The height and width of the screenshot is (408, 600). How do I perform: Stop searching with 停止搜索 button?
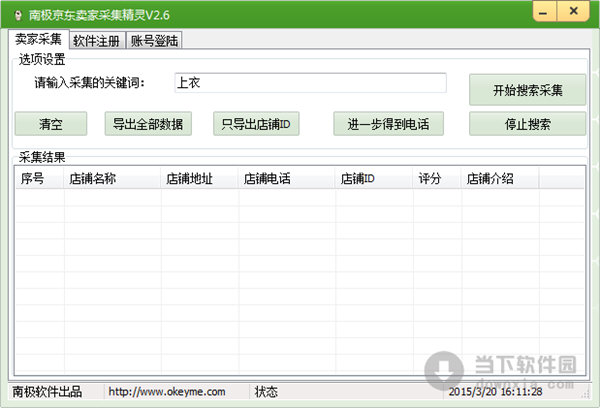click(527, 124)
